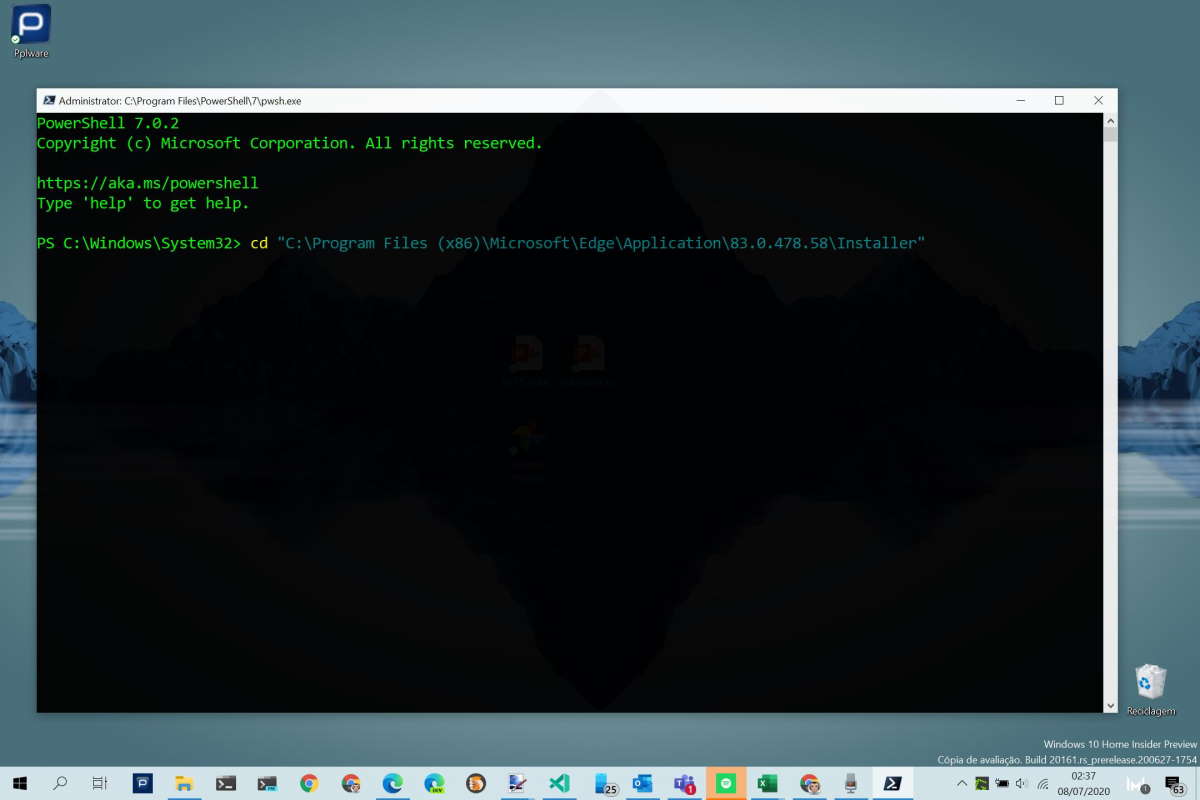Image resolution: width=1200 pixels, height=800 pixels.
Task: Launch Visual Studio Code from taskbar
Action: click(559, 783)
